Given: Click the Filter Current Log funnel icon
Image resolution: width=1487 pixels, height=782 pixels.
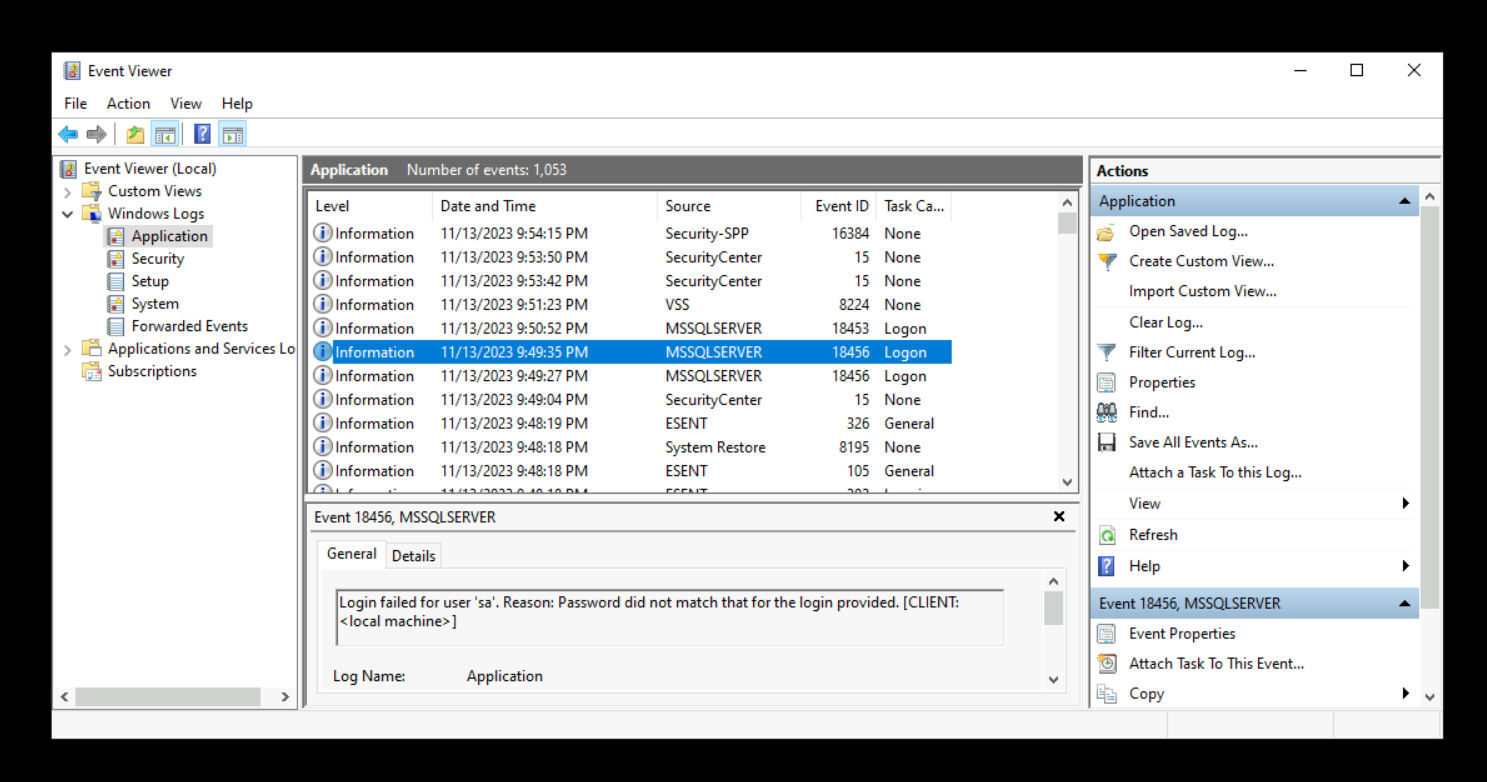Looking at the screenshot, I should coord(1107,352).
